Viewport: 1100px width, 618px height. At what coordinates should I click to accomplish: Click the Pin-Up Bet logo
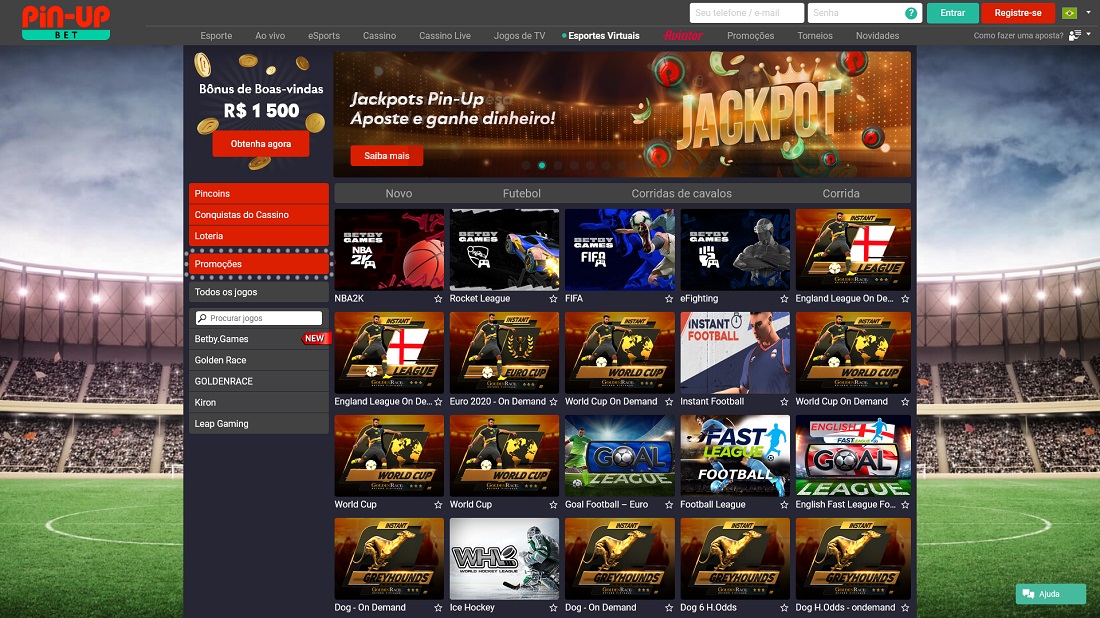click(x=66, y=22)
